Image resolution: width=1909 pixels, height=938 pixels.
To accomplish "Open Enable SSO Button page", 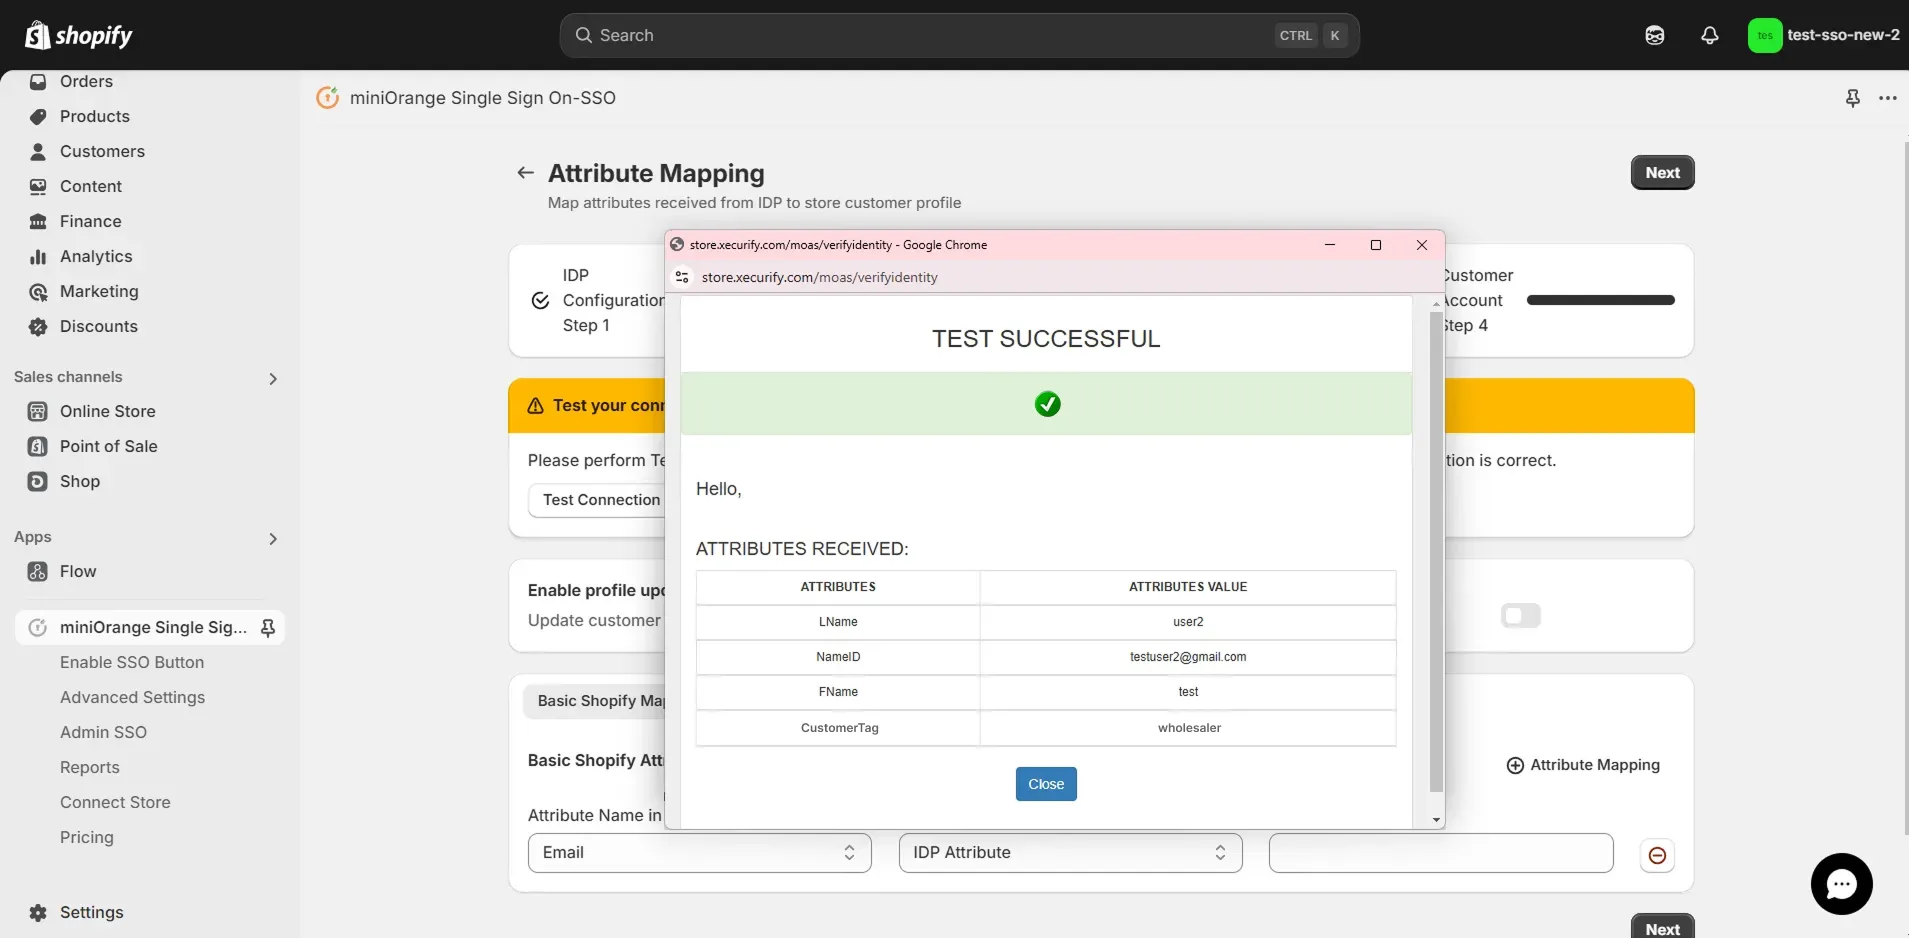I will pyautogui.click(x=132, y=662).
